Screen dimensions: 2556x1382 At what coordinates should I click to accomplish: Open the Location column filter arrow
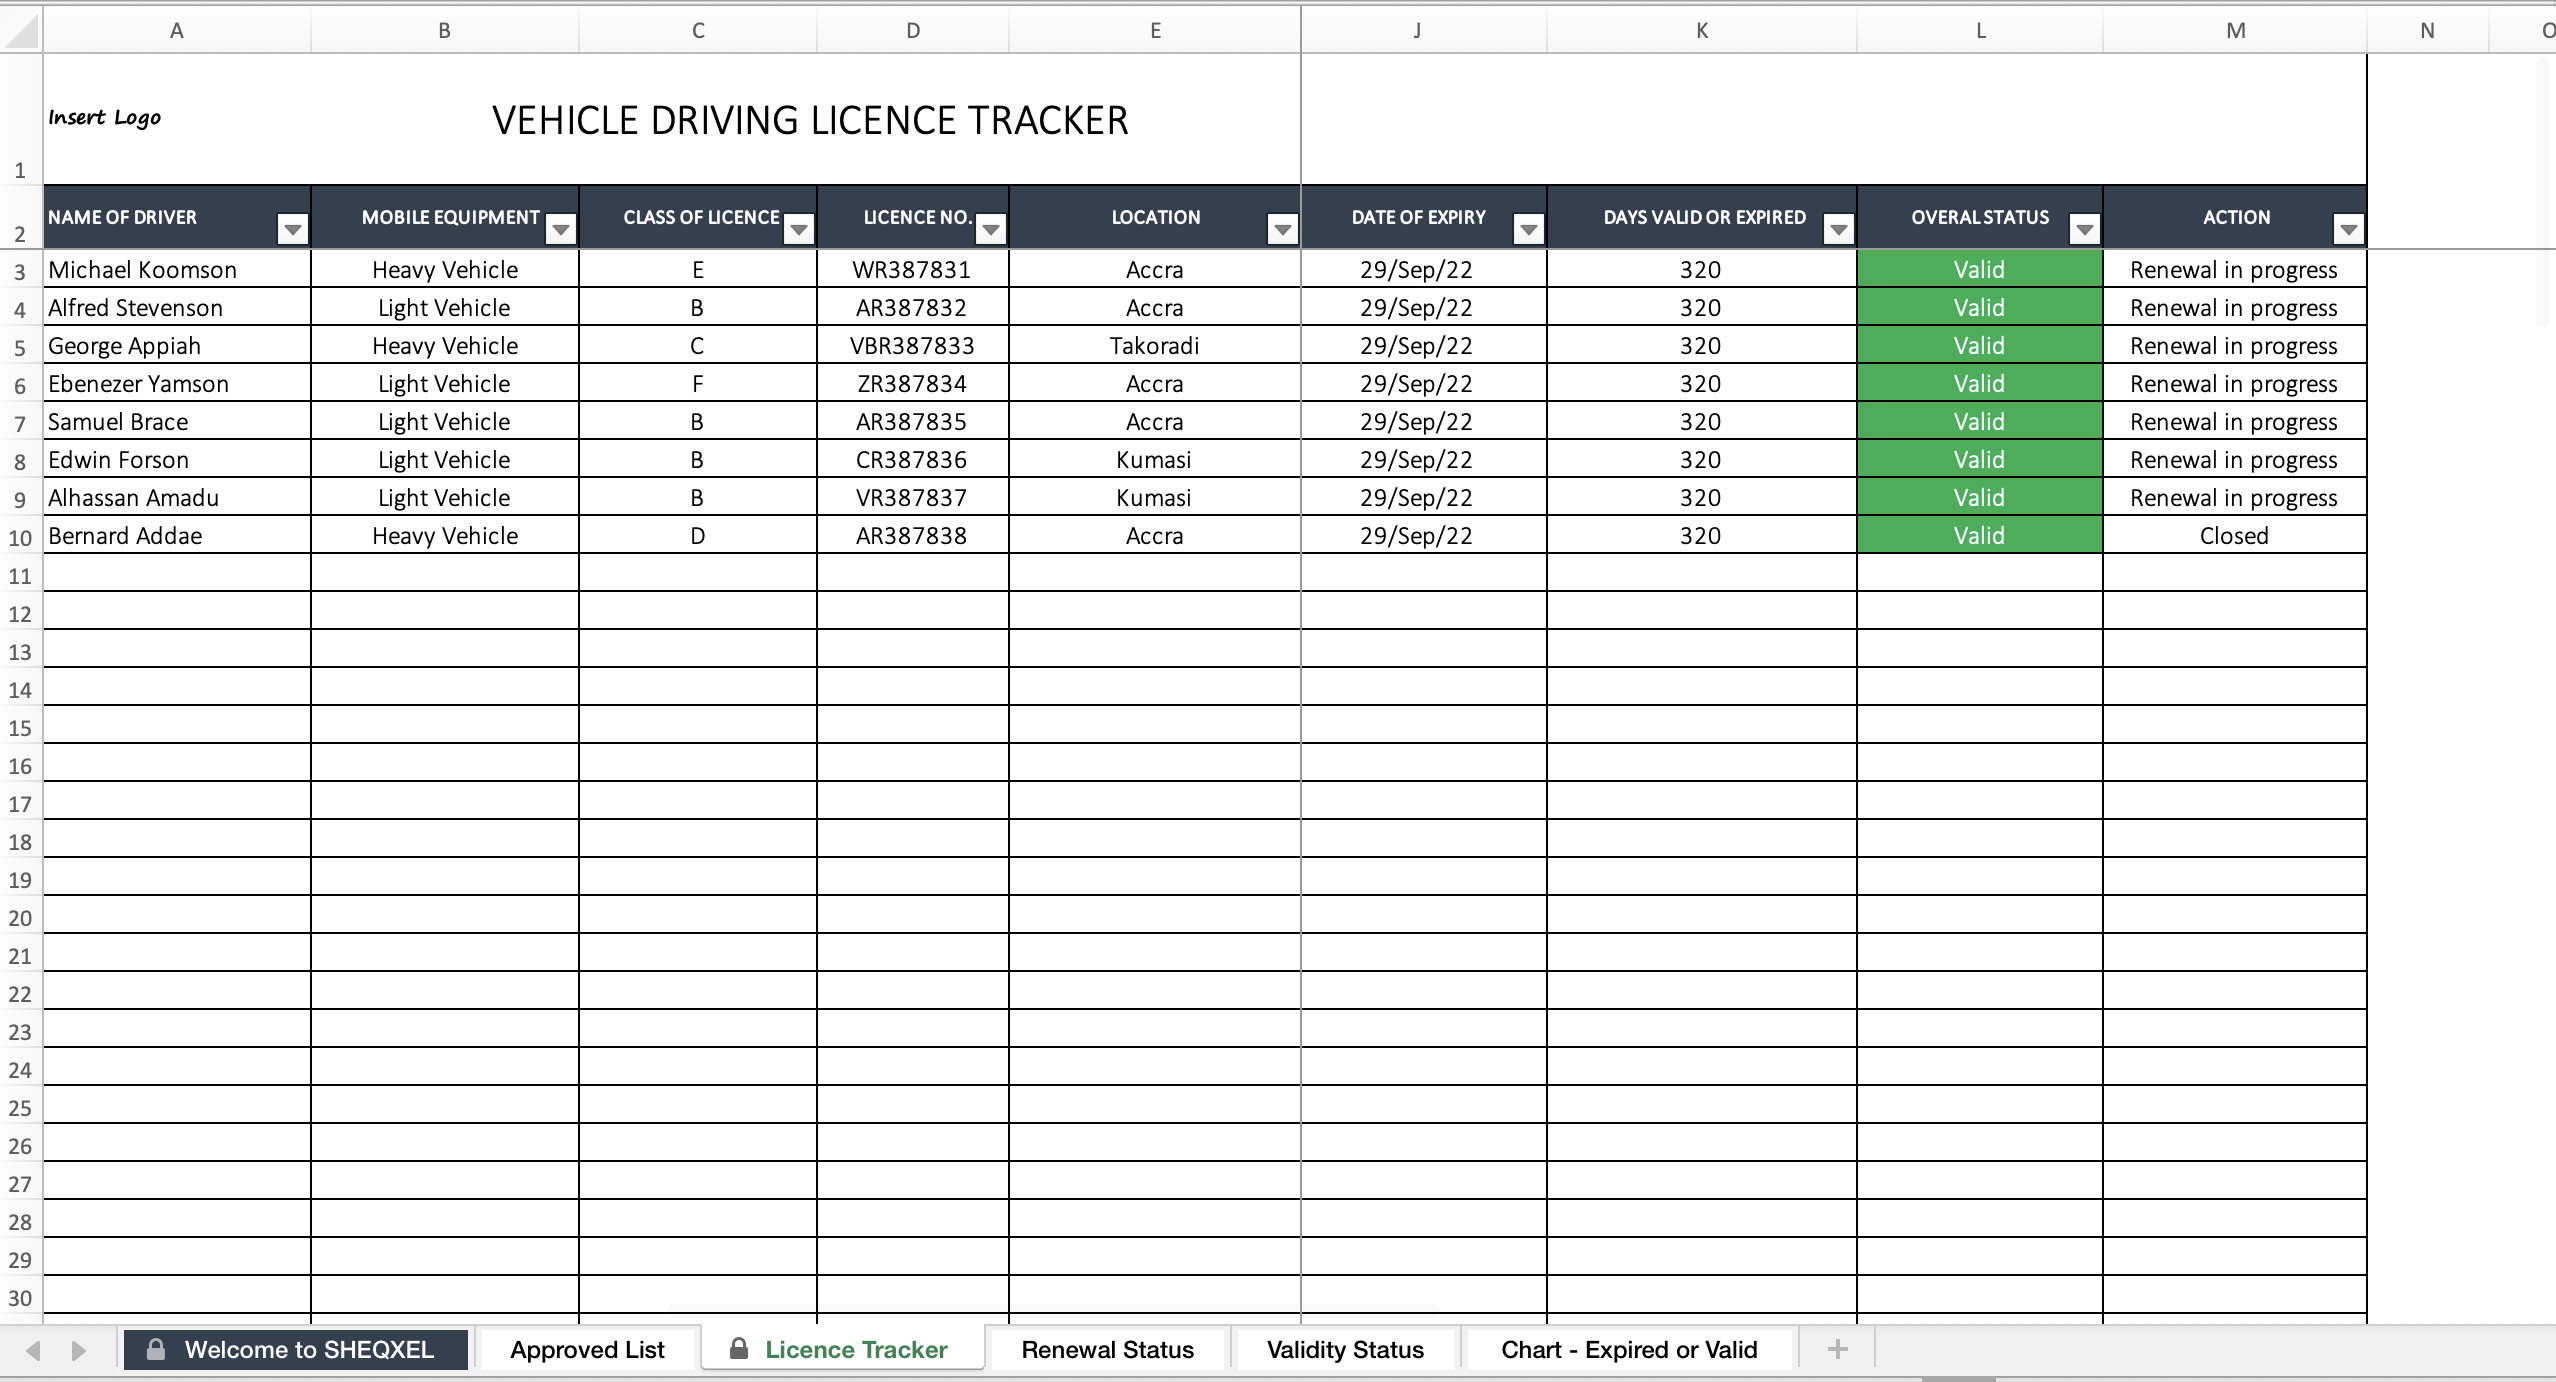point(1282,231)
